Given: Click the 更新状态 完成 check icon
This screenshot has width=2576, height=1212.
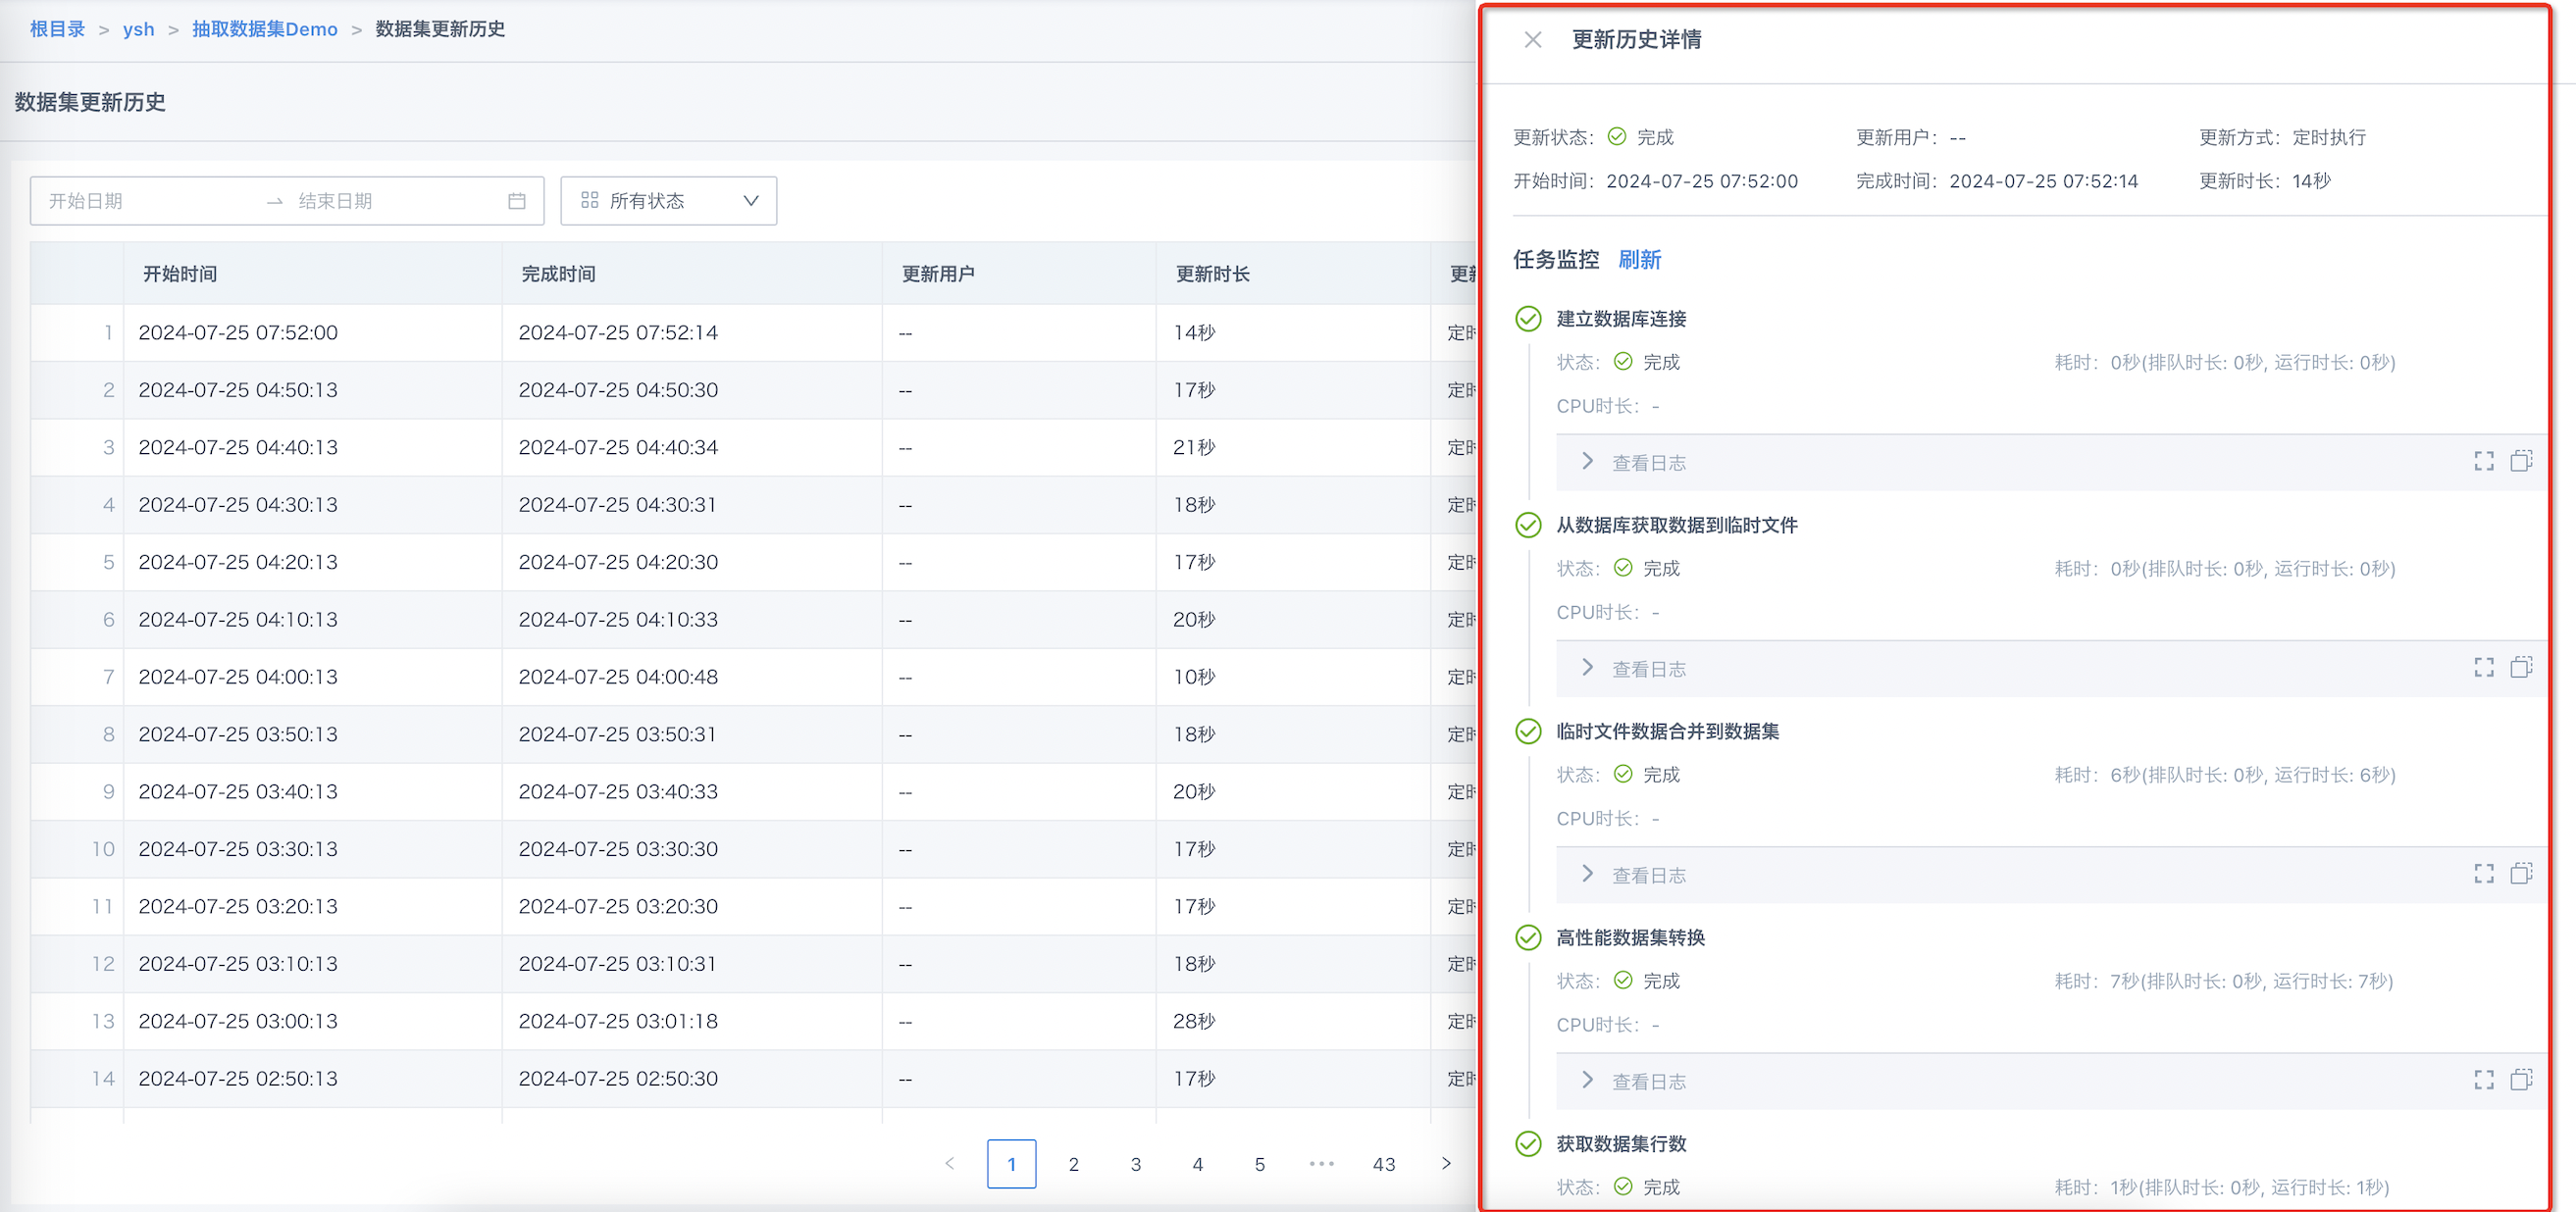Looking at the screenshot, I should click(x=1616, y=137).
